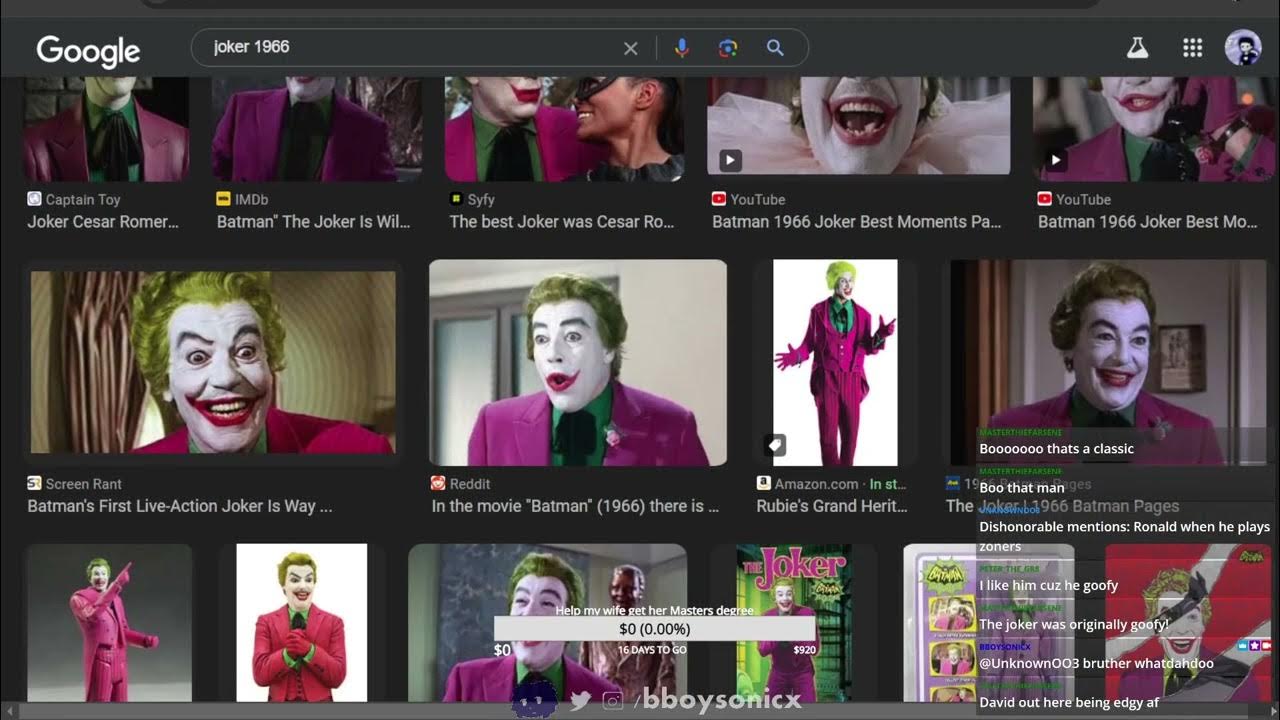The height and width of the screenshot is (720, 1280).
Task: Open 'The best Joker was Cesar Ro...' result
Action: pyautogui.click(x=562, y=222)
